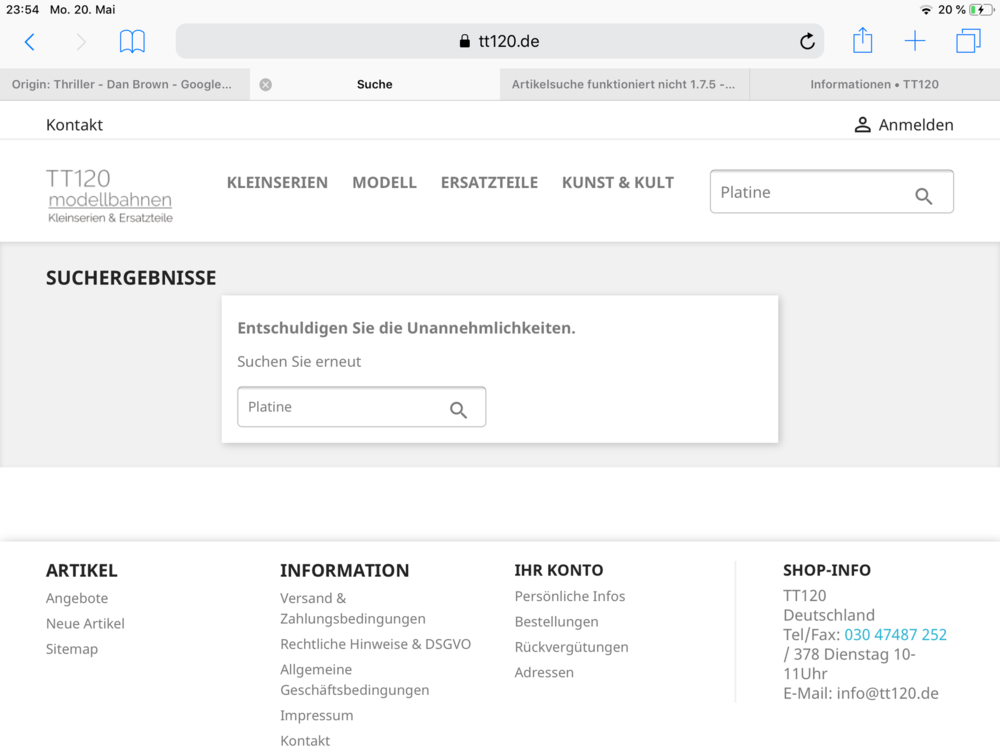Click the SHOP-INFO footer heading
Screen dimensions: 1000x750
(827, 571)
